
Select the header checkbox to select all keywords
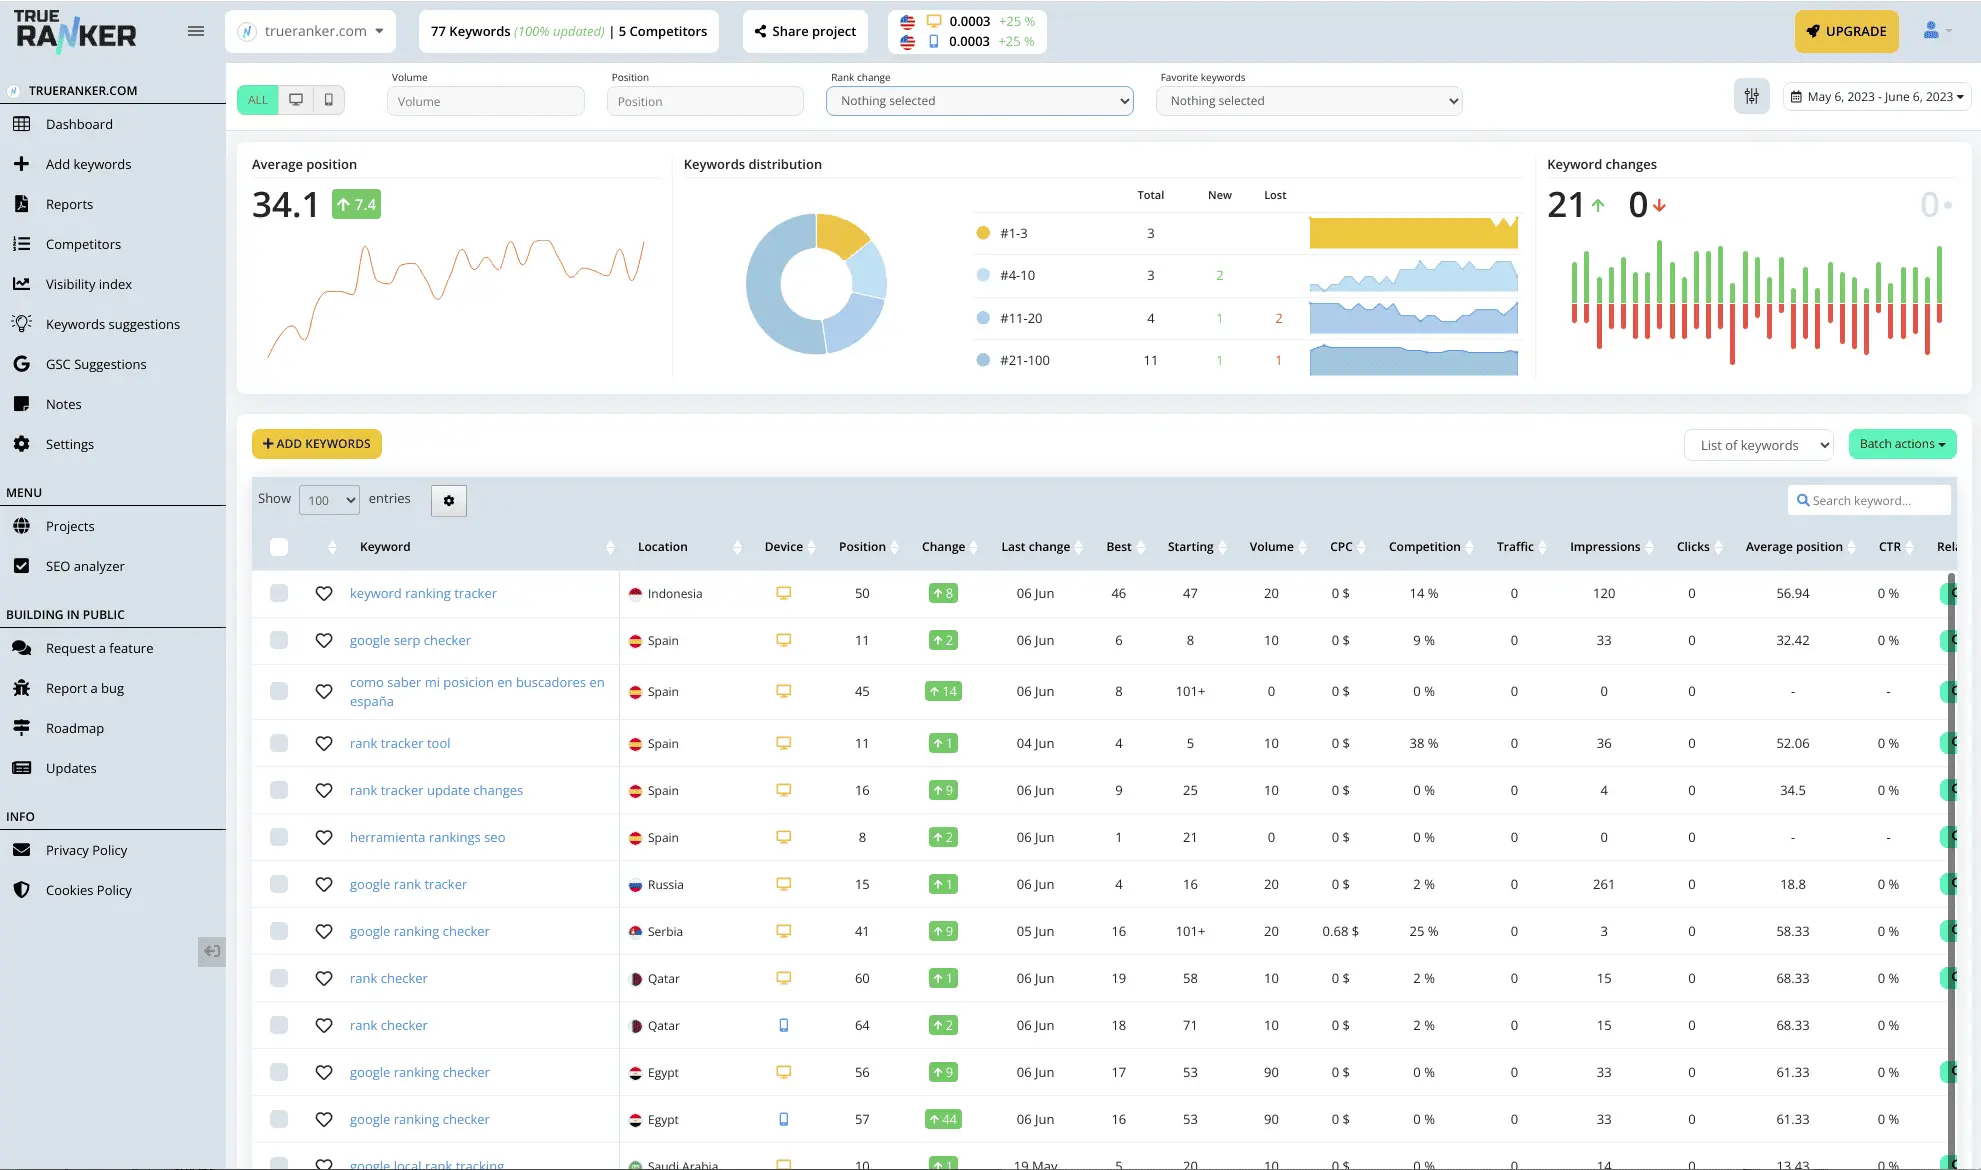tap(278, 547)
